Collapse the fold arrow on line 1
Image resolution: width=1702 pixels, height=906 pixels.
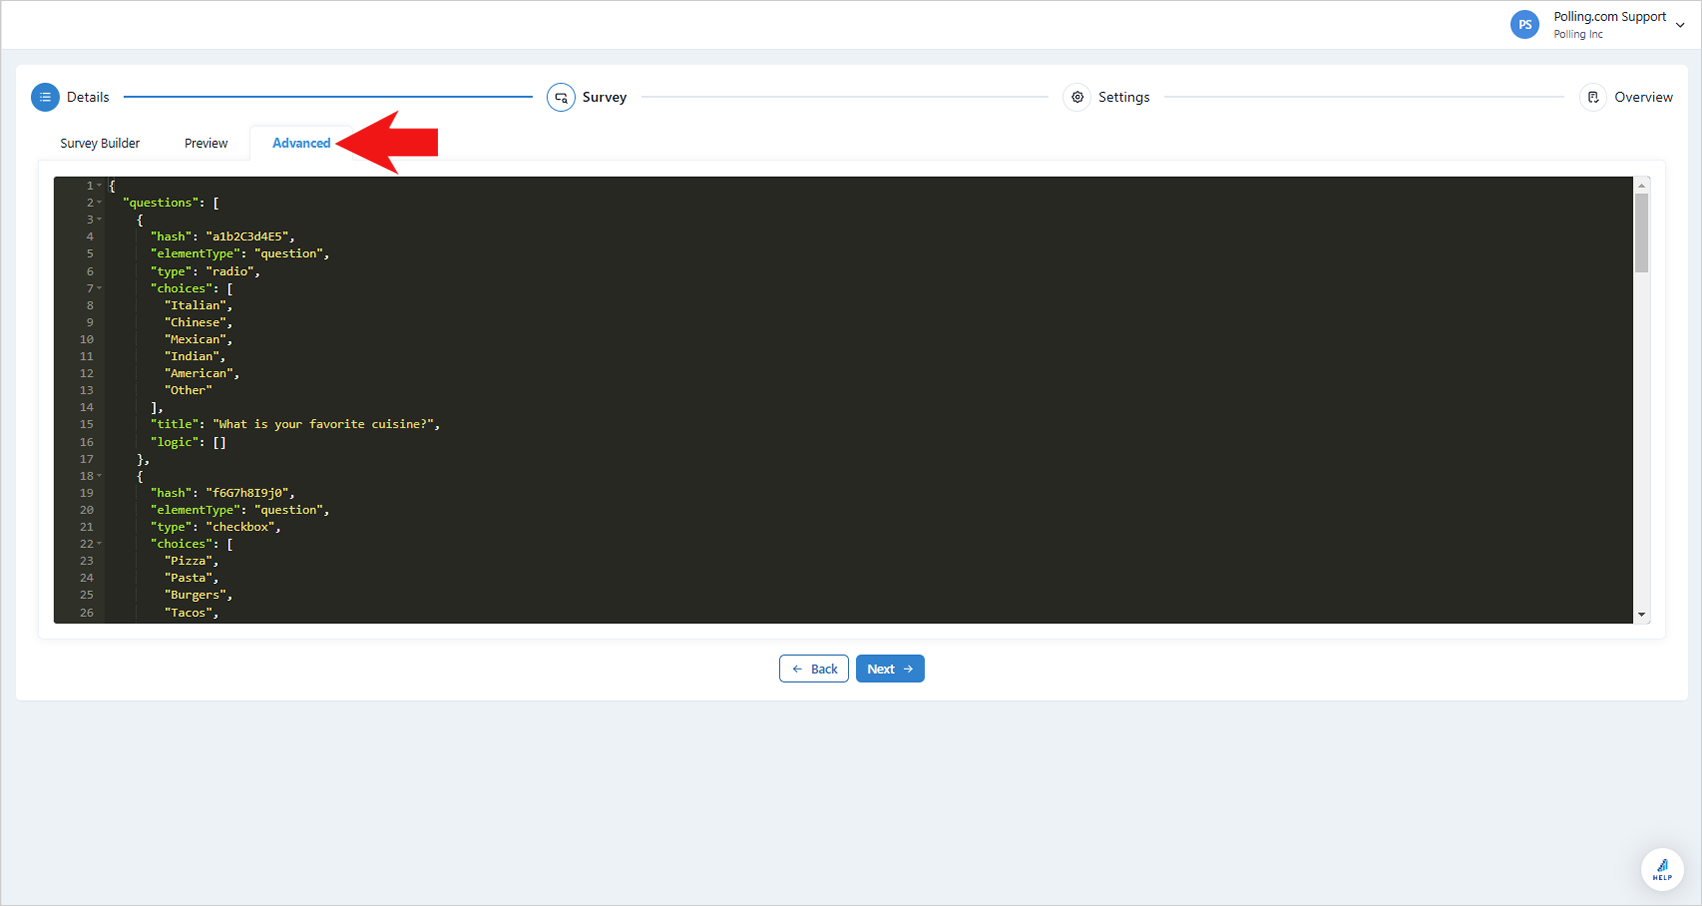click(99, 186)
